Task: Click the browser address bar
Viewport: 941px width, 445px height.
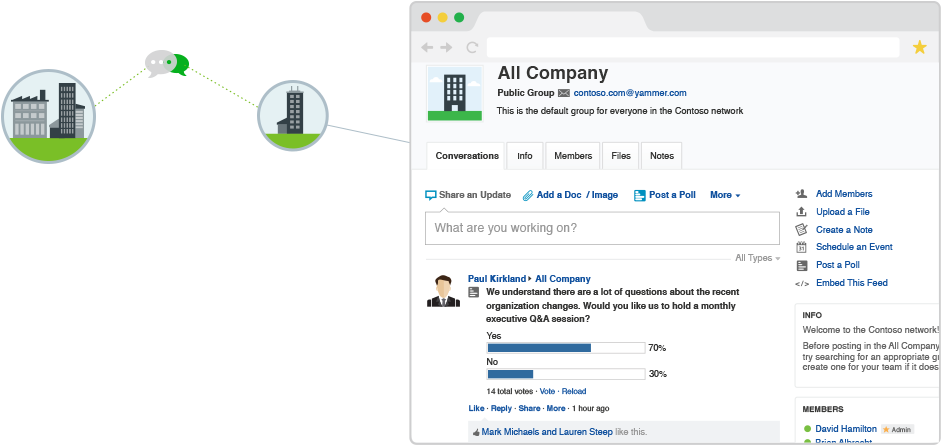Action: (693, 47)
